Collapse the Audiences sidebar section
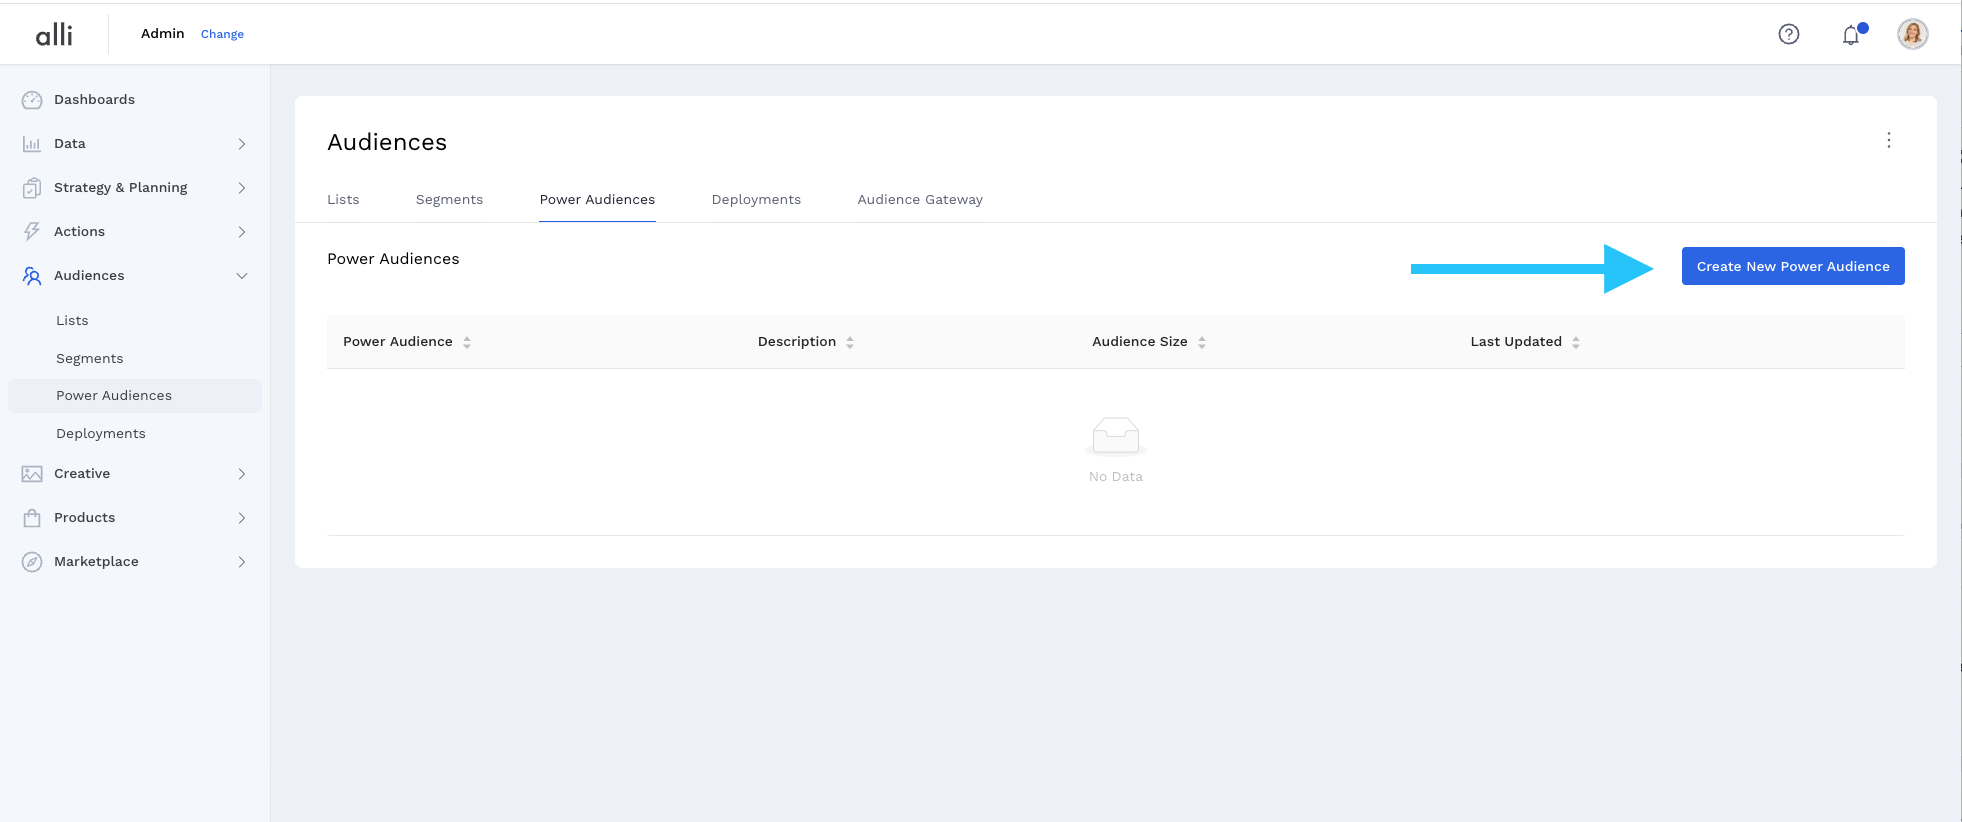Image resolution: width=1962 pixels, height=822 pixels. click(241, 276)
